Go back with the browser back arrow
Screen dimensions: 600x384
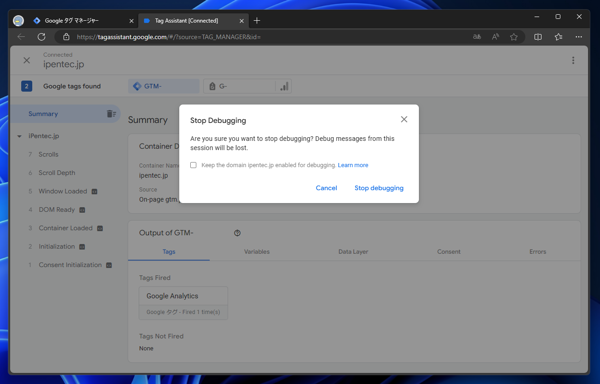pyautogui.click(x=21, y=37)
